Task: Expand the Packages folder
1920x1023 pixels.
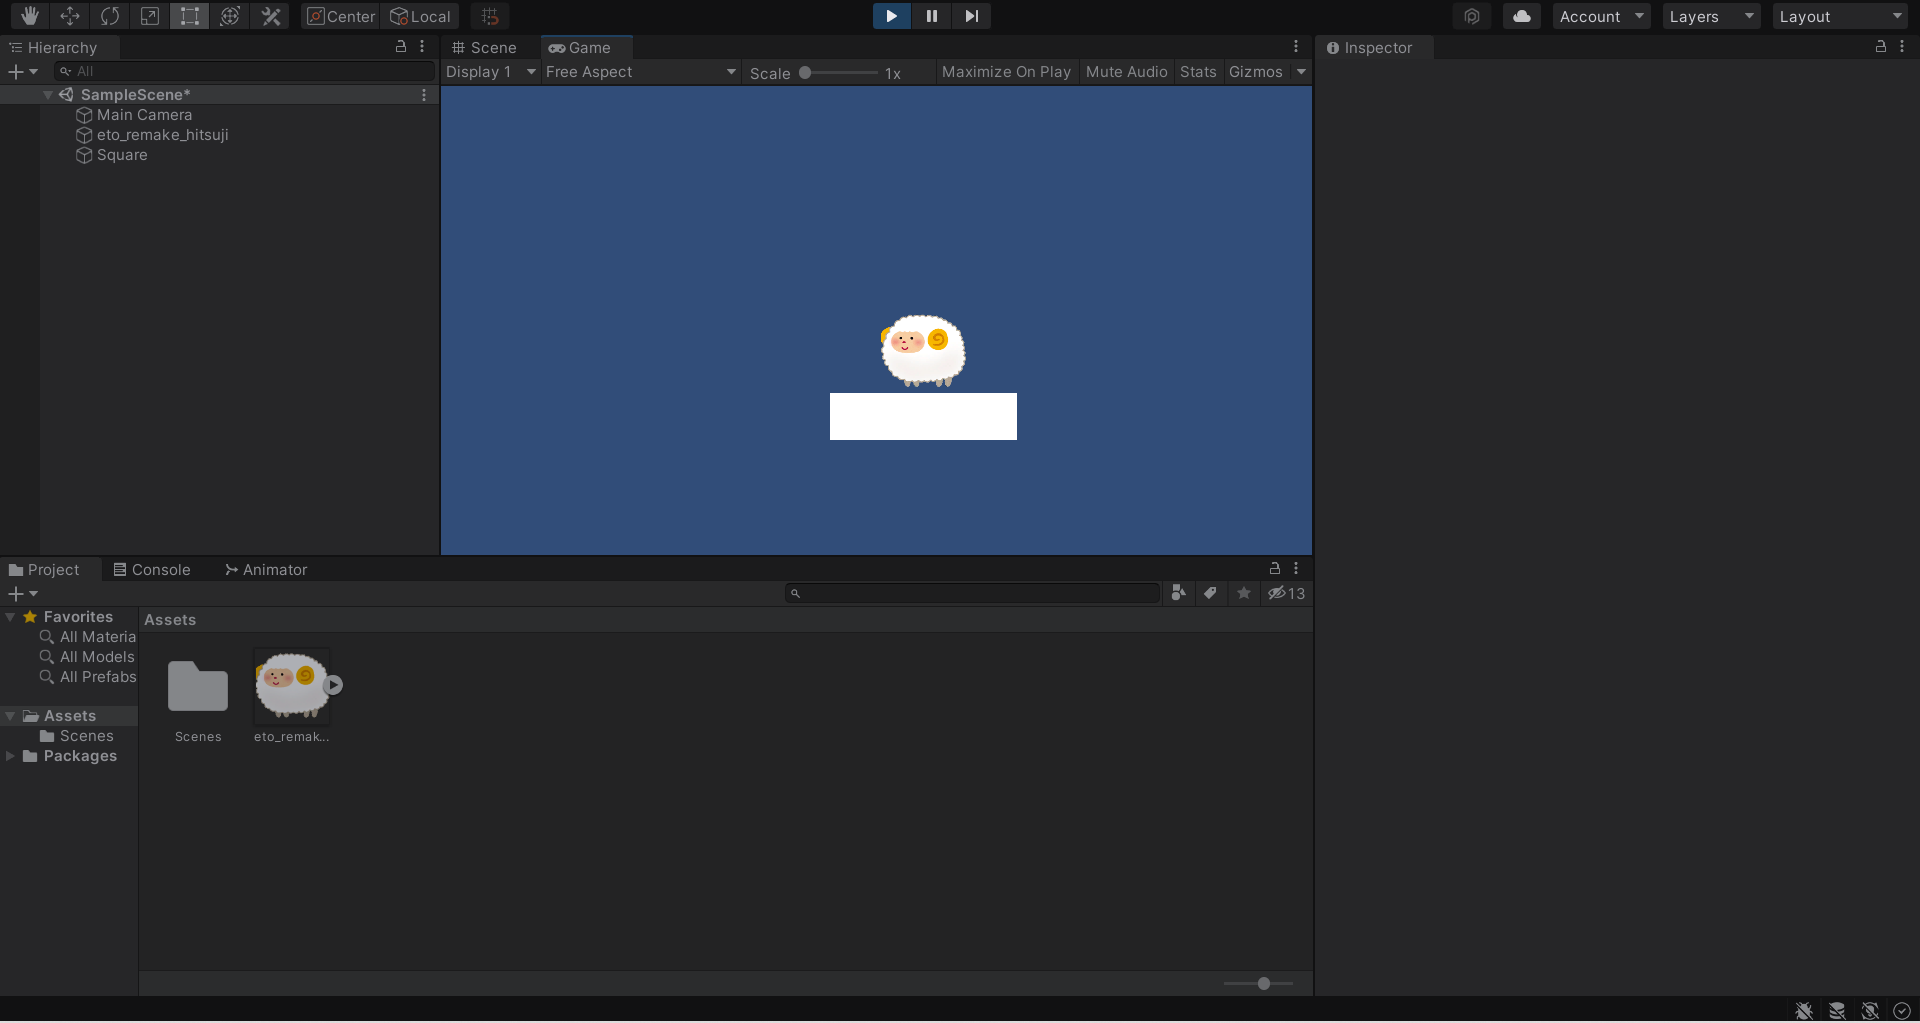Action: 11,756
